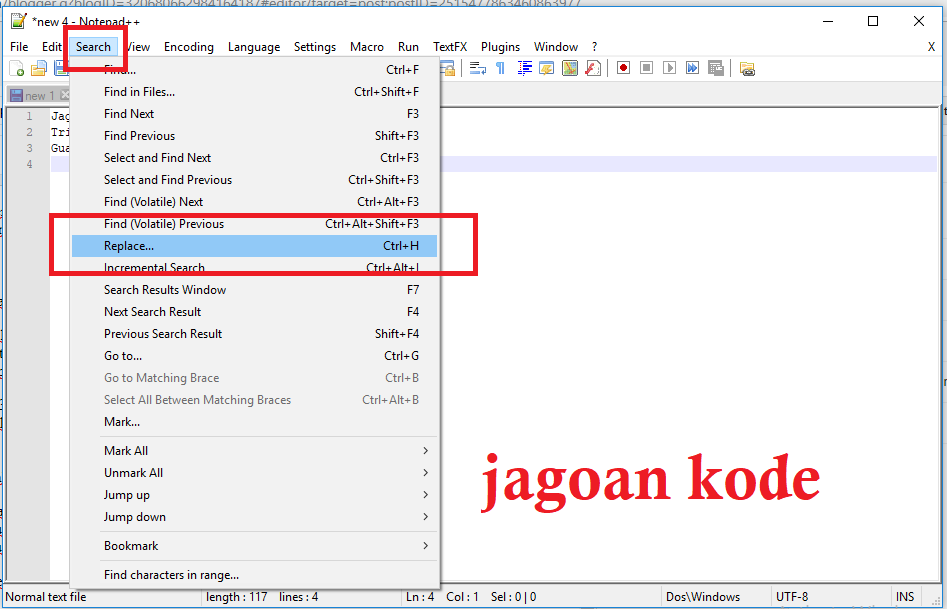
Task: Open the Edit menu
Action: pos(51,47)
